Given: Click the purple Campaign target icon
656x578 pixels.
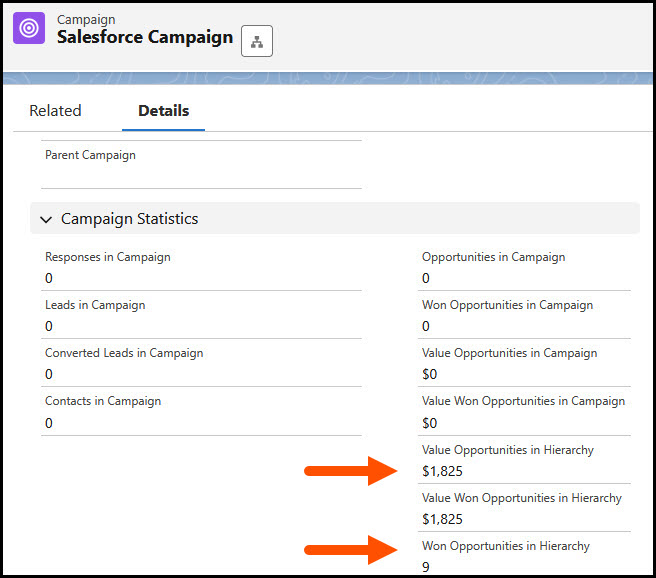Looking at the screenshot, I should click(x=29, y=28).
